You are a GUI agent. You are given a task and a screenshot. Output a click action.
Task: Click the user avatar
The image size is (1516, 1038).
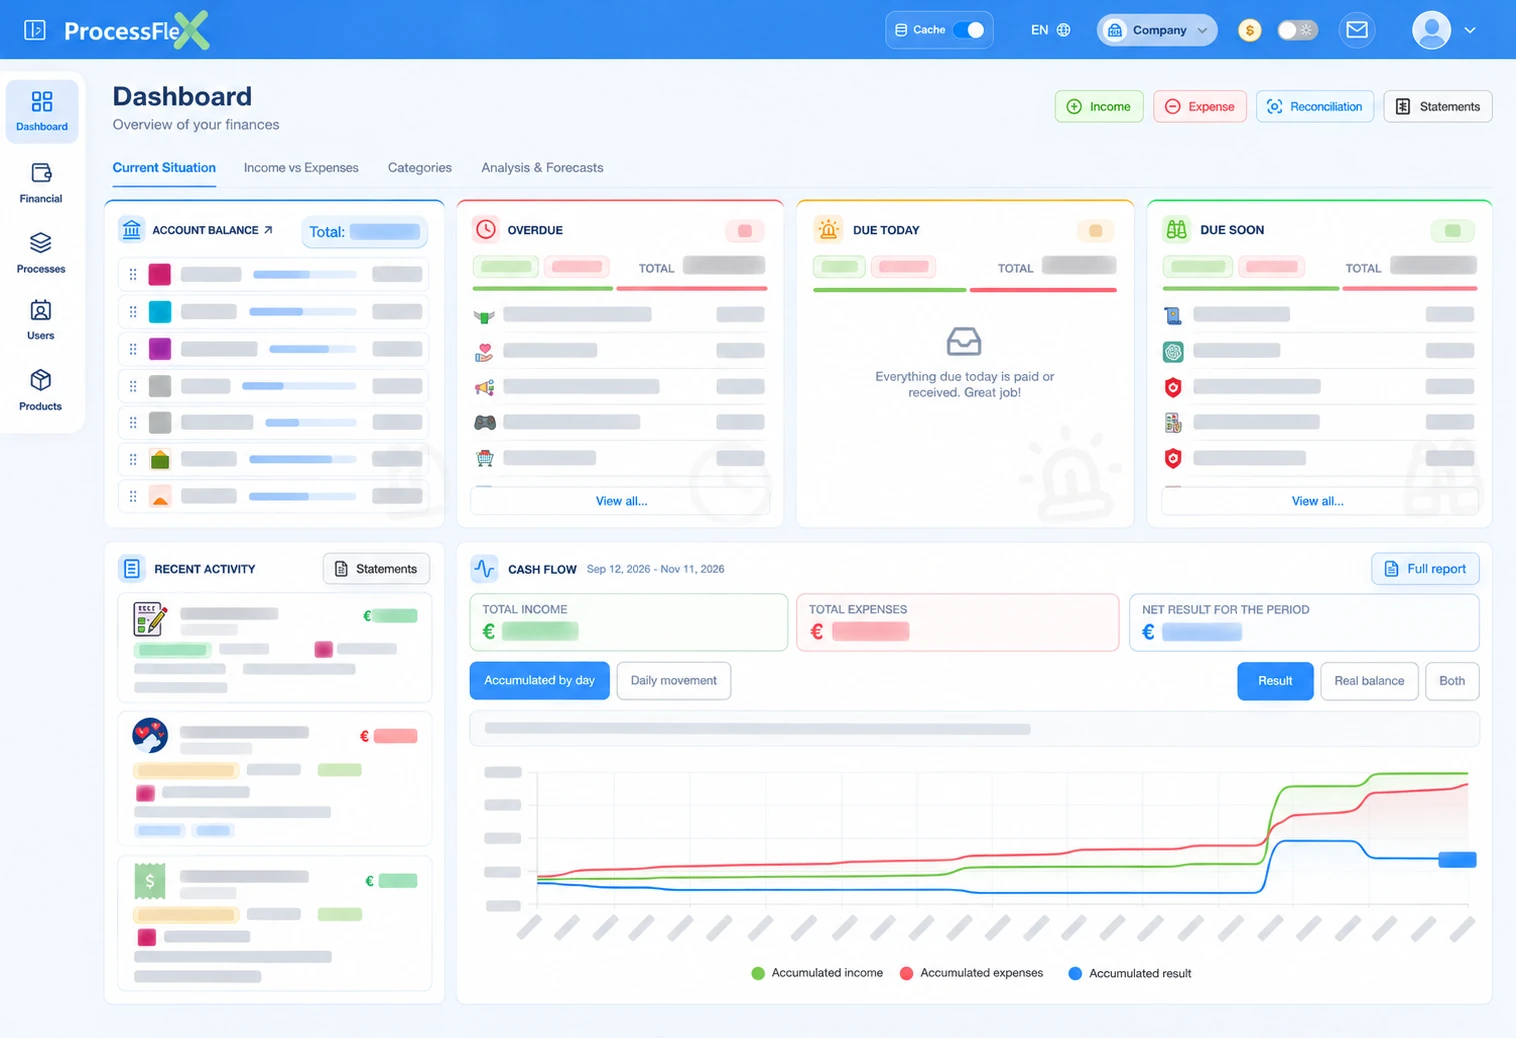click(x=1431, y=30)
